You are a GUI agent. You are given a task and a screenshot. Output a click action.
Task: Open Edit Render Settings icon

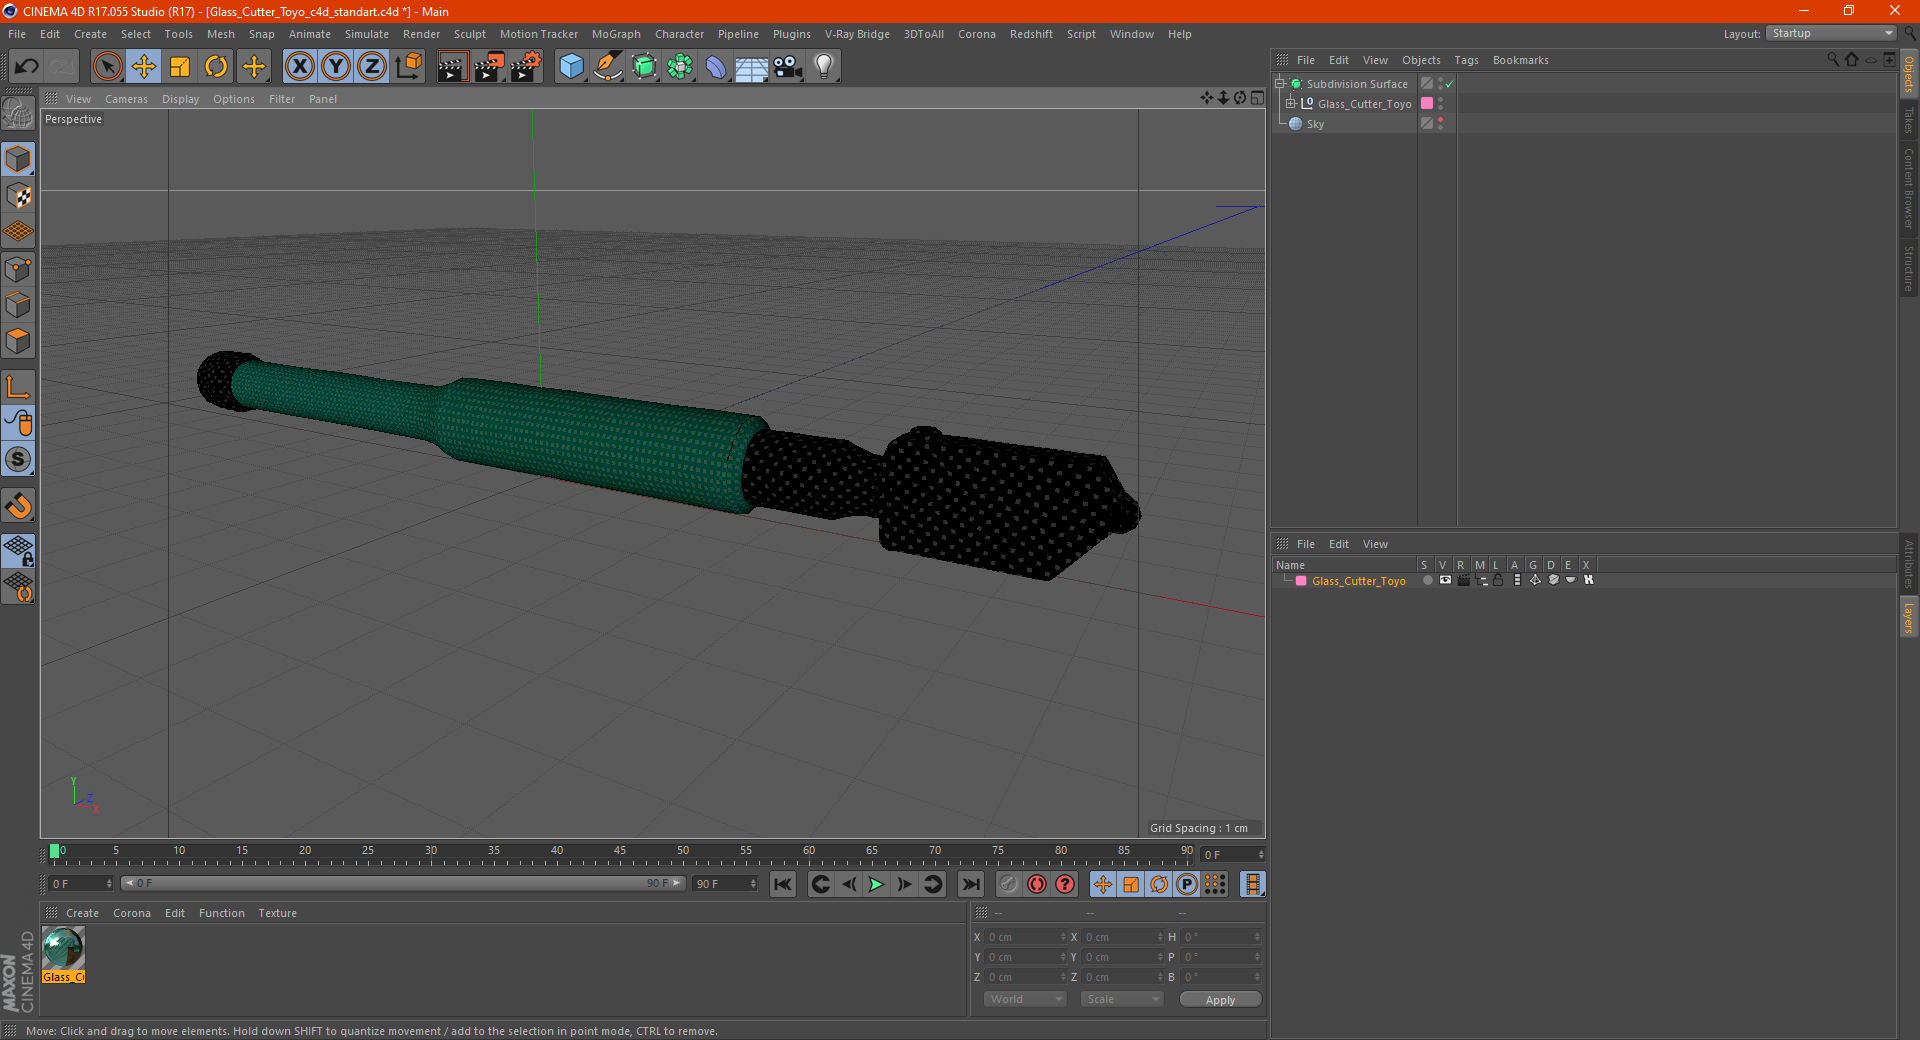526,67
